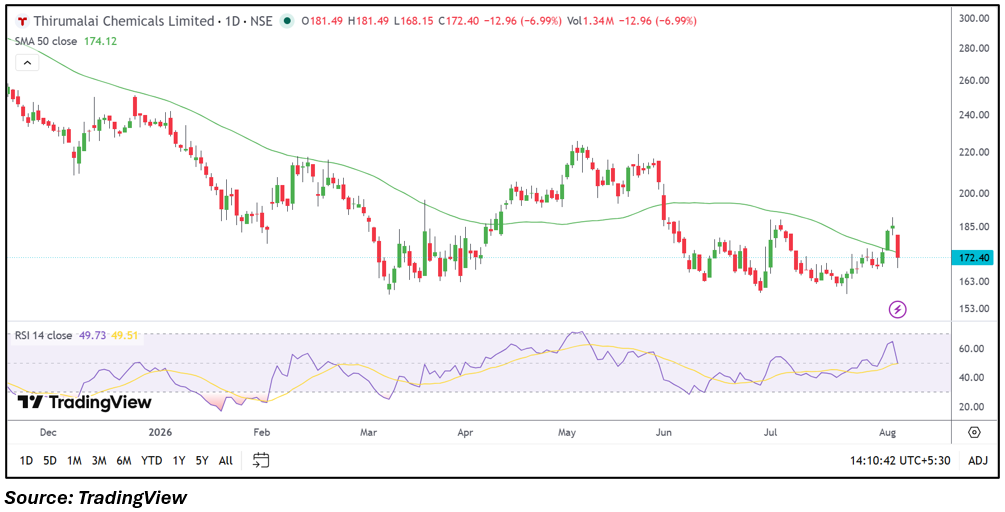Select the 5Y time range
Screen dimensions: 1005x512
202,460
